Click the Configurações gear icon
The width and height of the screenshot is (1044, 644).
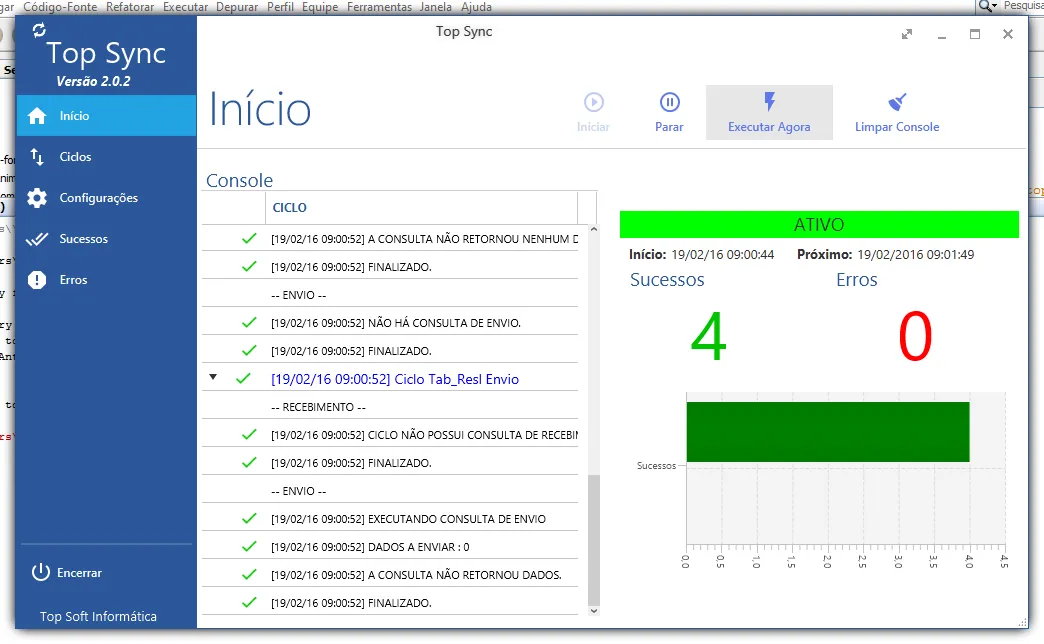[x=37, y=198]
